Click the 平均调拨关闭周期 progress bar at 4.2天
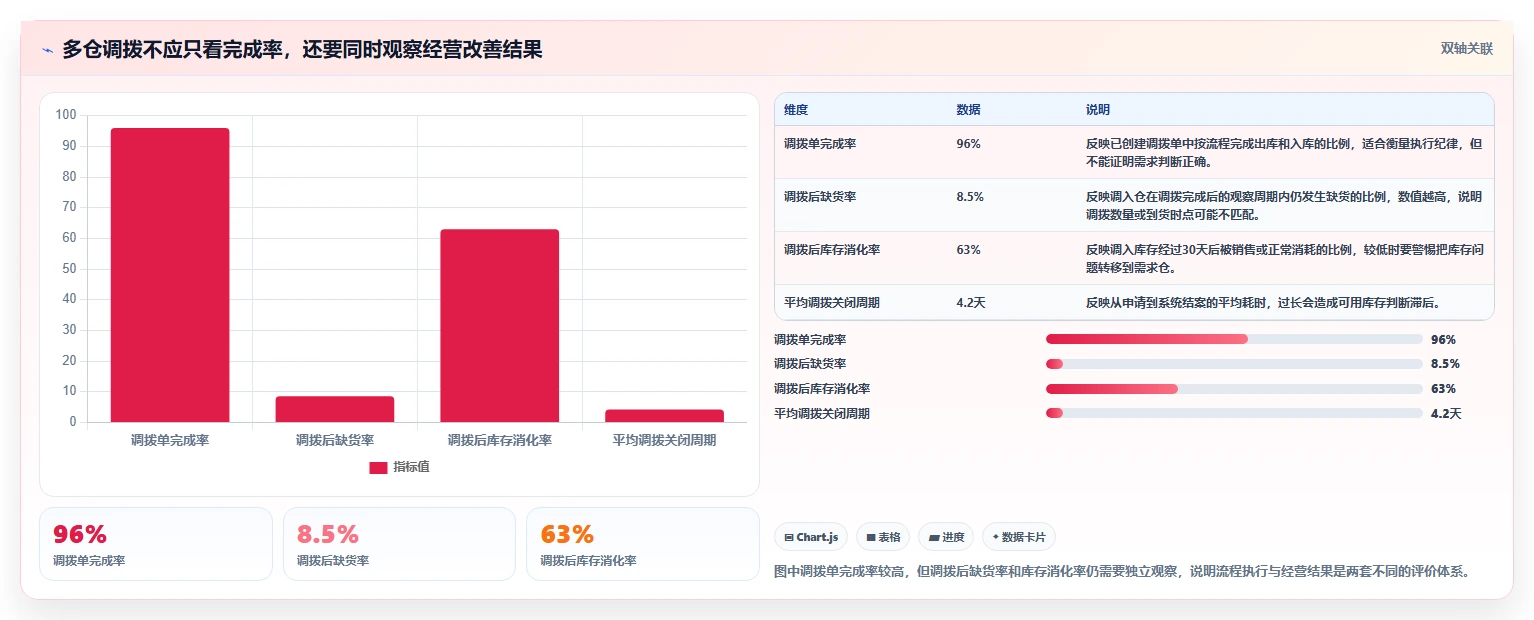This screenshot has width=1534, height=620. pyautogui.click(x=1234, y=413)
